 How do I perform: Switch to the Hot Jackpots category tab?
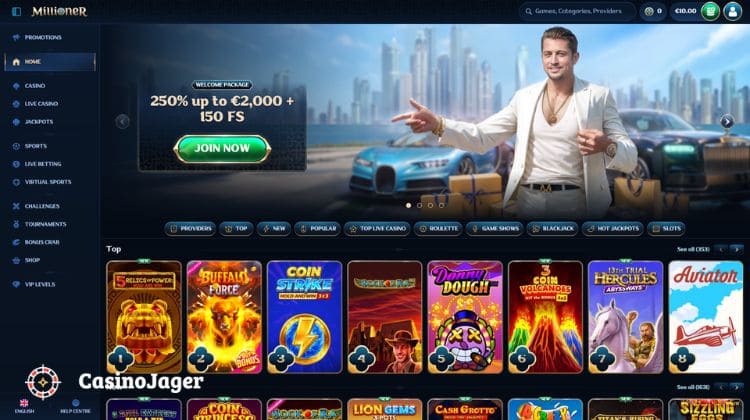(x=612, y=229)
